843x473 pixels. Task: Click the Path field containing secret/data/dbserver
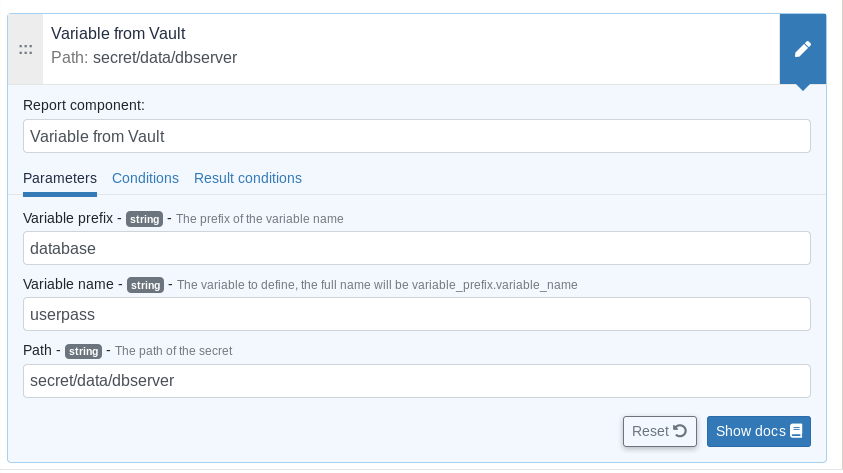(x=417, y=381)
